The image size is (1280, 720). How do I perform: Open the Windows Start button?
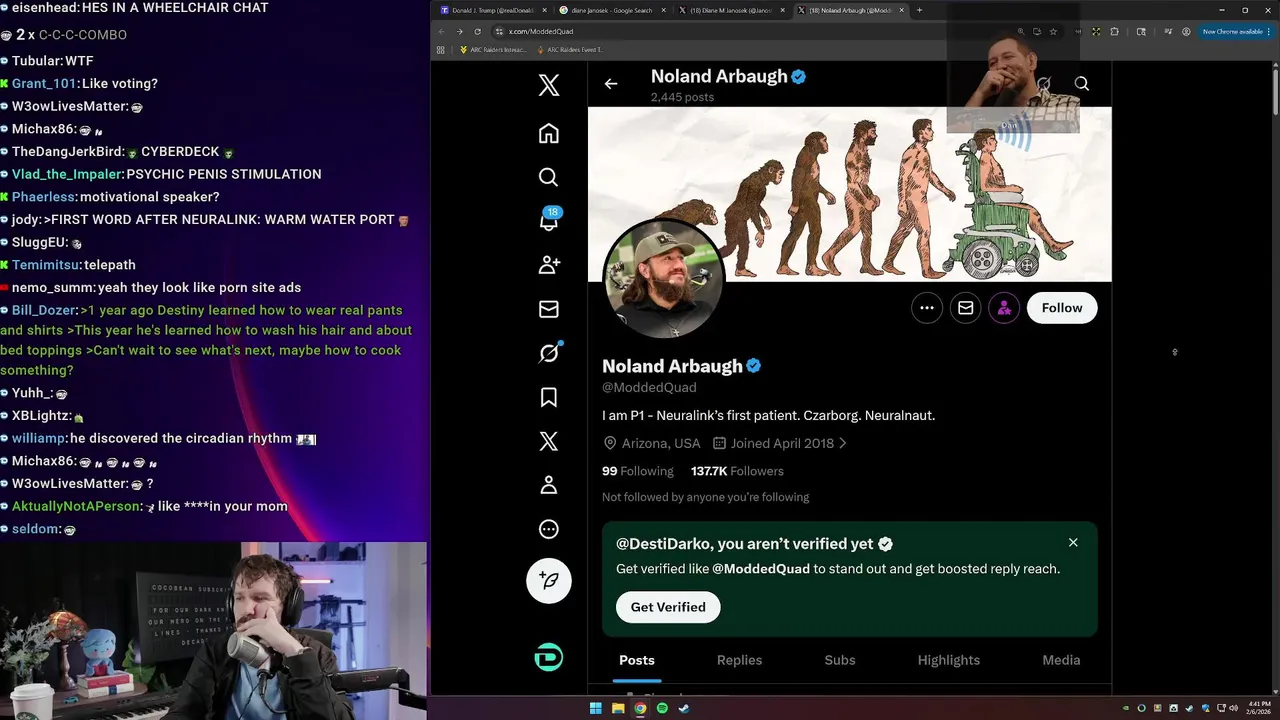click(x=596, y=708)
